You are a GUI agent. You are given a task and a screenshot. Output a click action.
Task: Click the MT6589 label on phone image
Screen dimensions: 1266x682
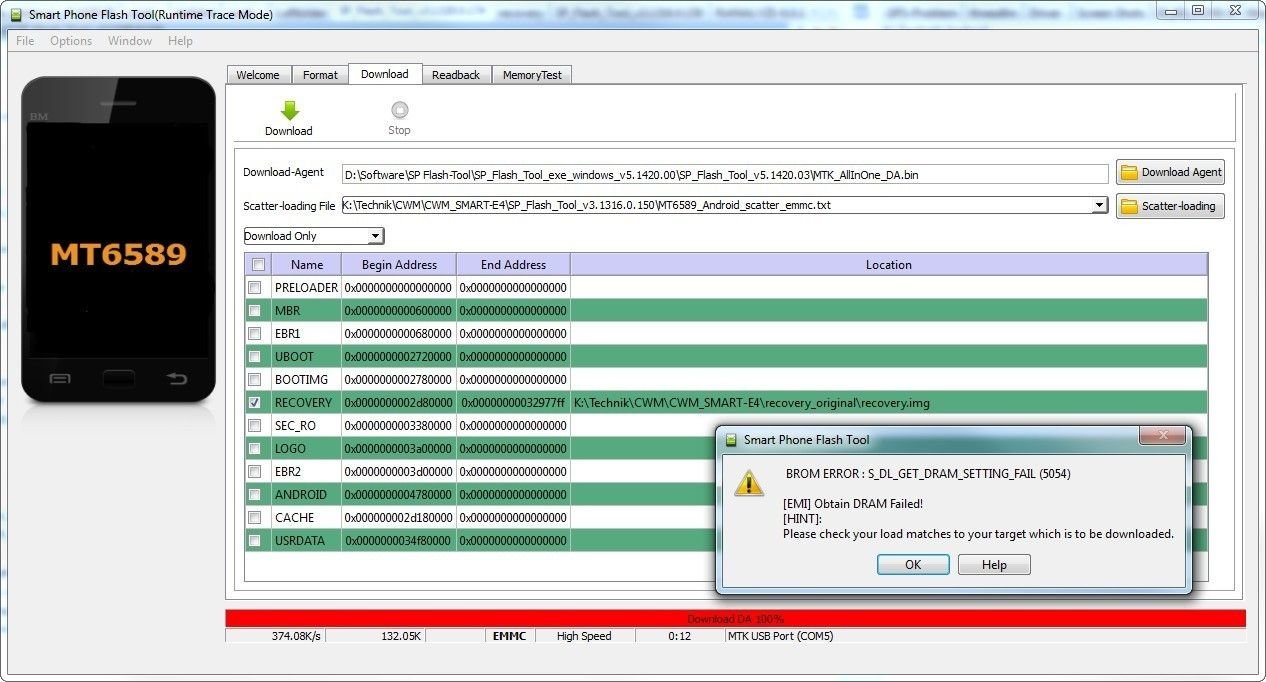(118, 254)
